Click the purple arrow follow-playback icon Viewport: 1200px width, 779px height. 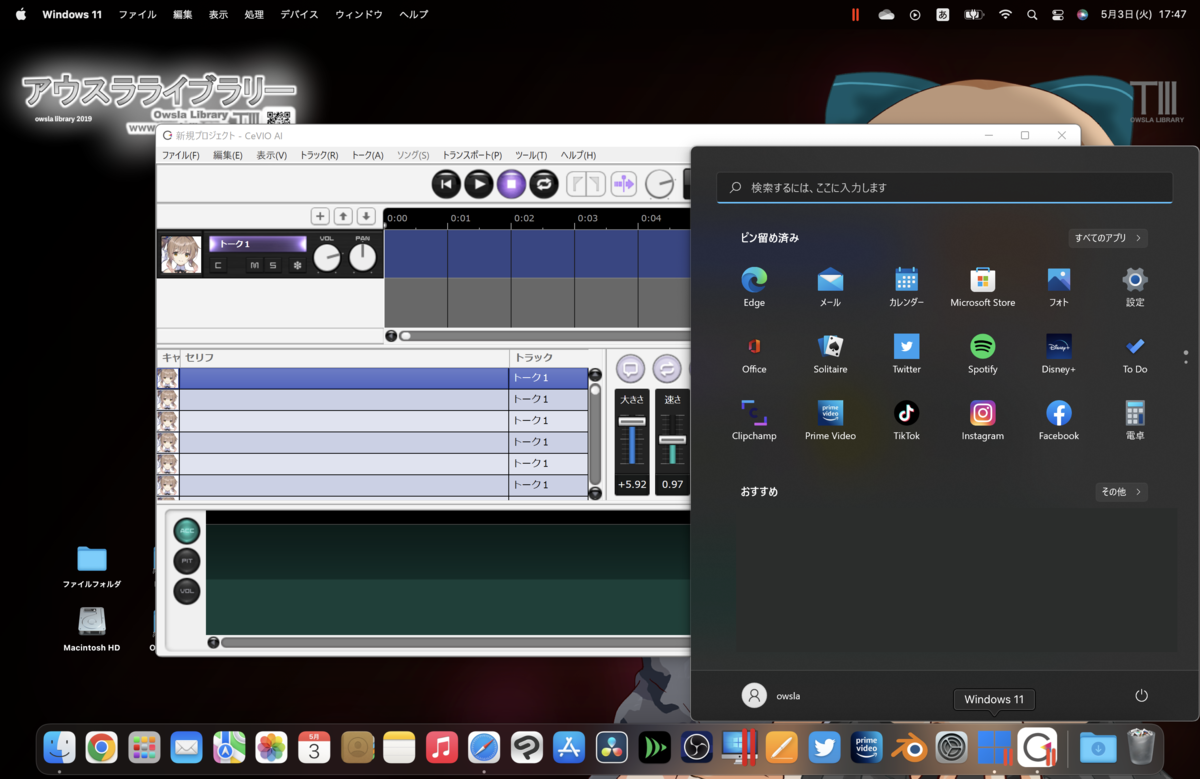pyautogui.click(x=624, y=184)
